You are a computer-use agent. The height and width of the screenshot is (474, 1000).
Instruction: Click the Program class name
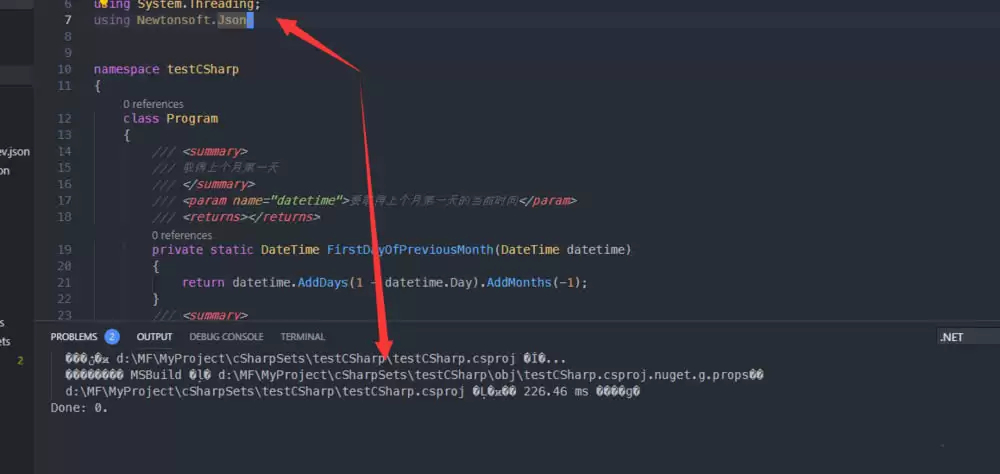(x=192, y=118)
